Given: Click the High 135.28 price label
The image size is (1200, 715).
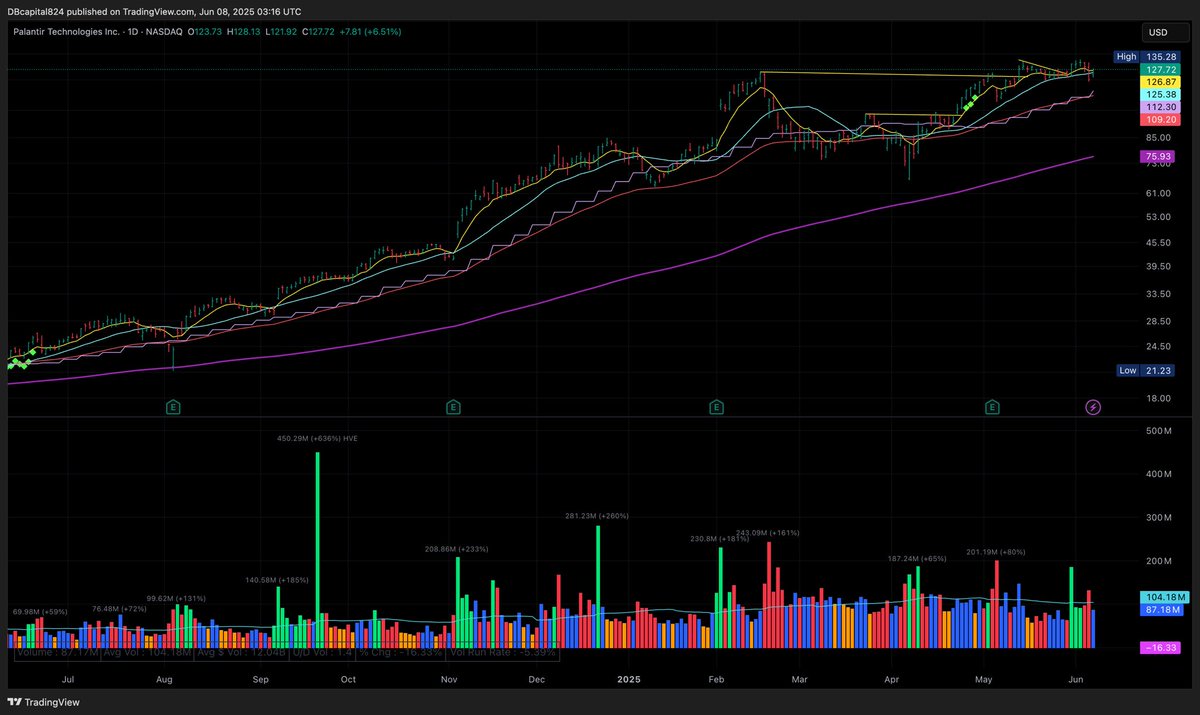Looking at the screenshot, I should click(1147, 57).
